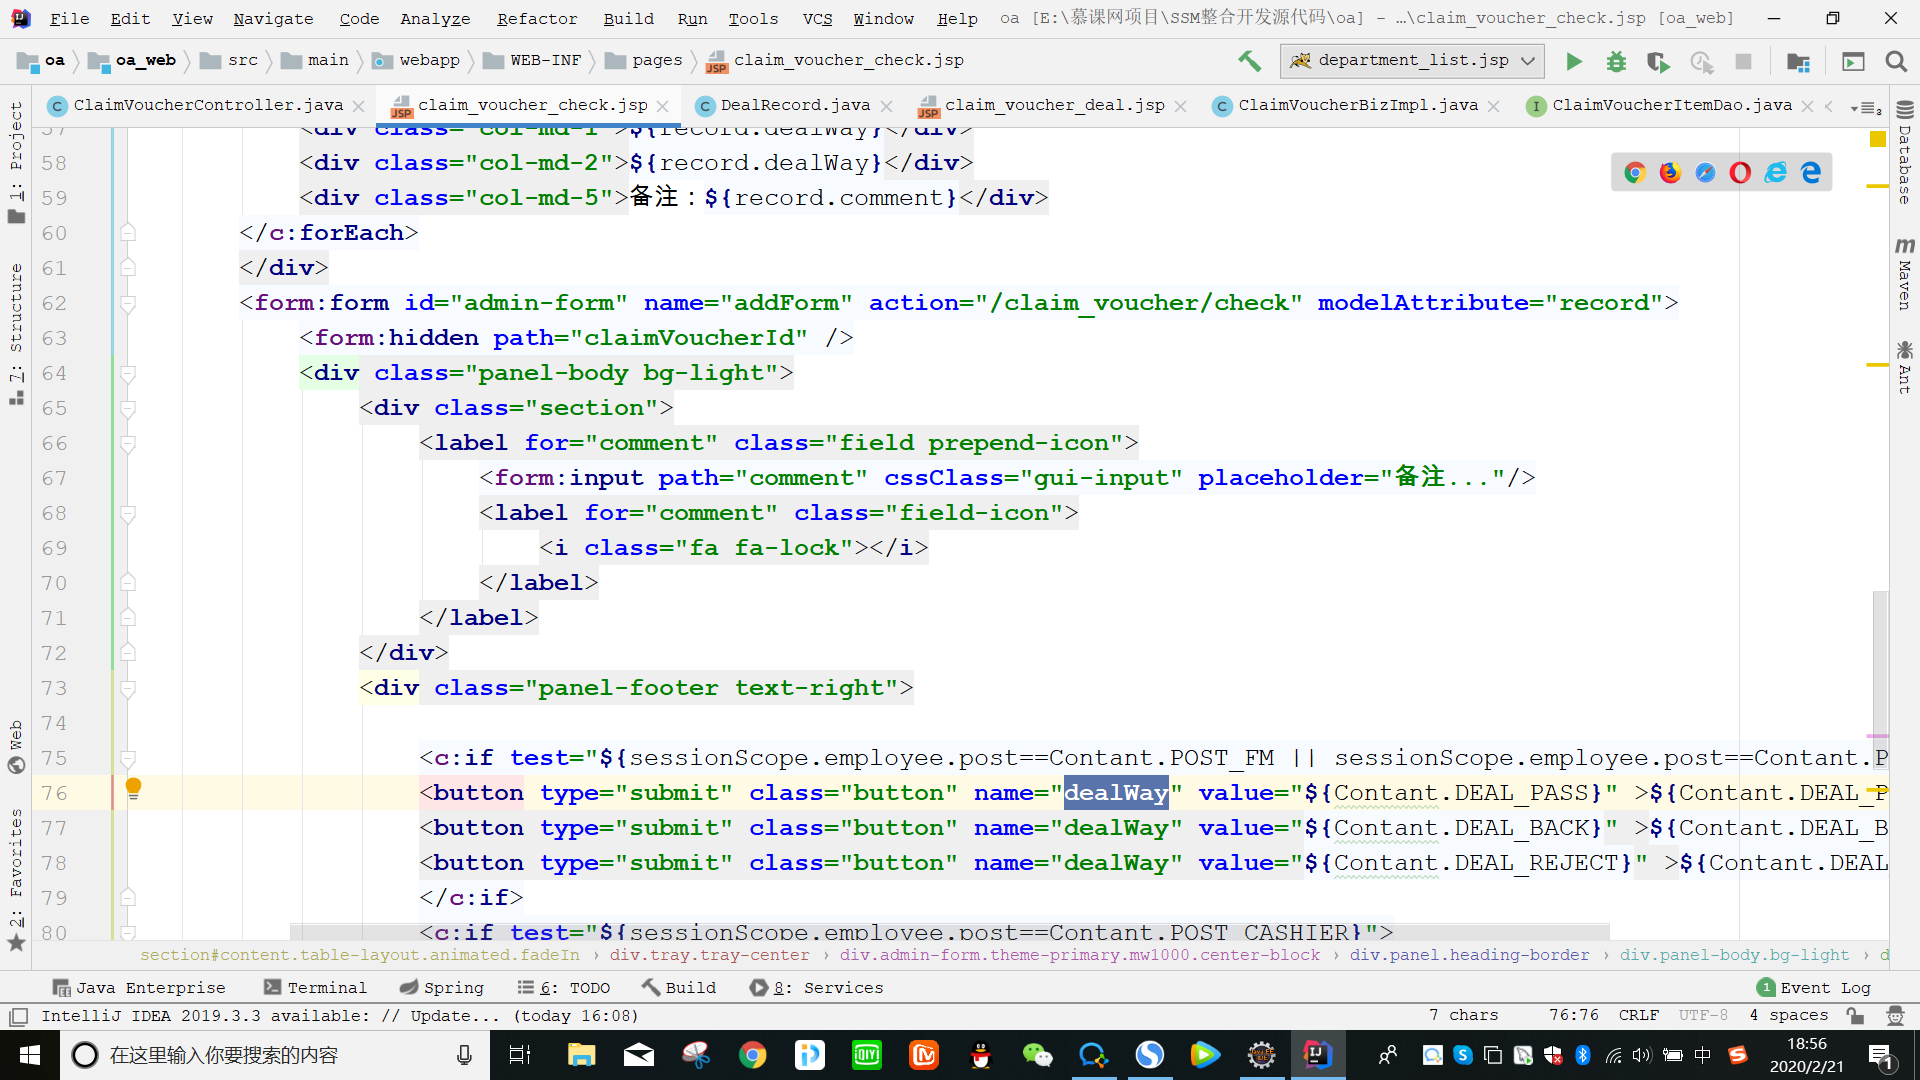Collapse fold marker at line 73
Screen dimensions: 1920x1080
[x=128, y=688]
